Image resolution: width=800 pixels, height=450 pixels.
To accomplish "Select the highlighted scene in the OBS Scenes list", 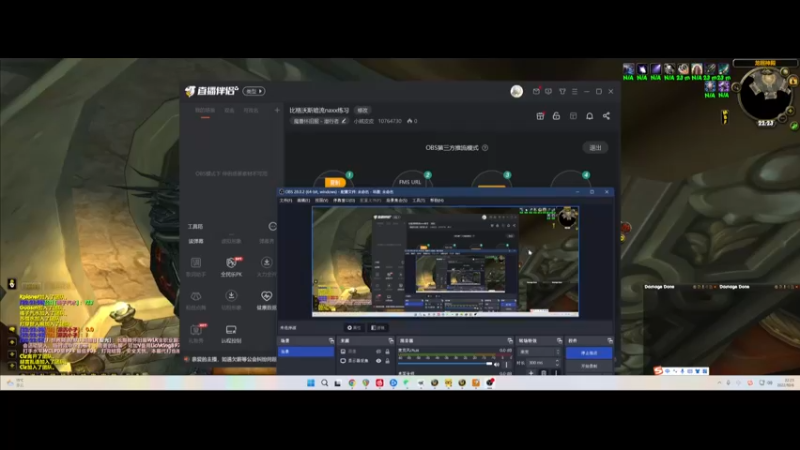I will click(306, 352).
